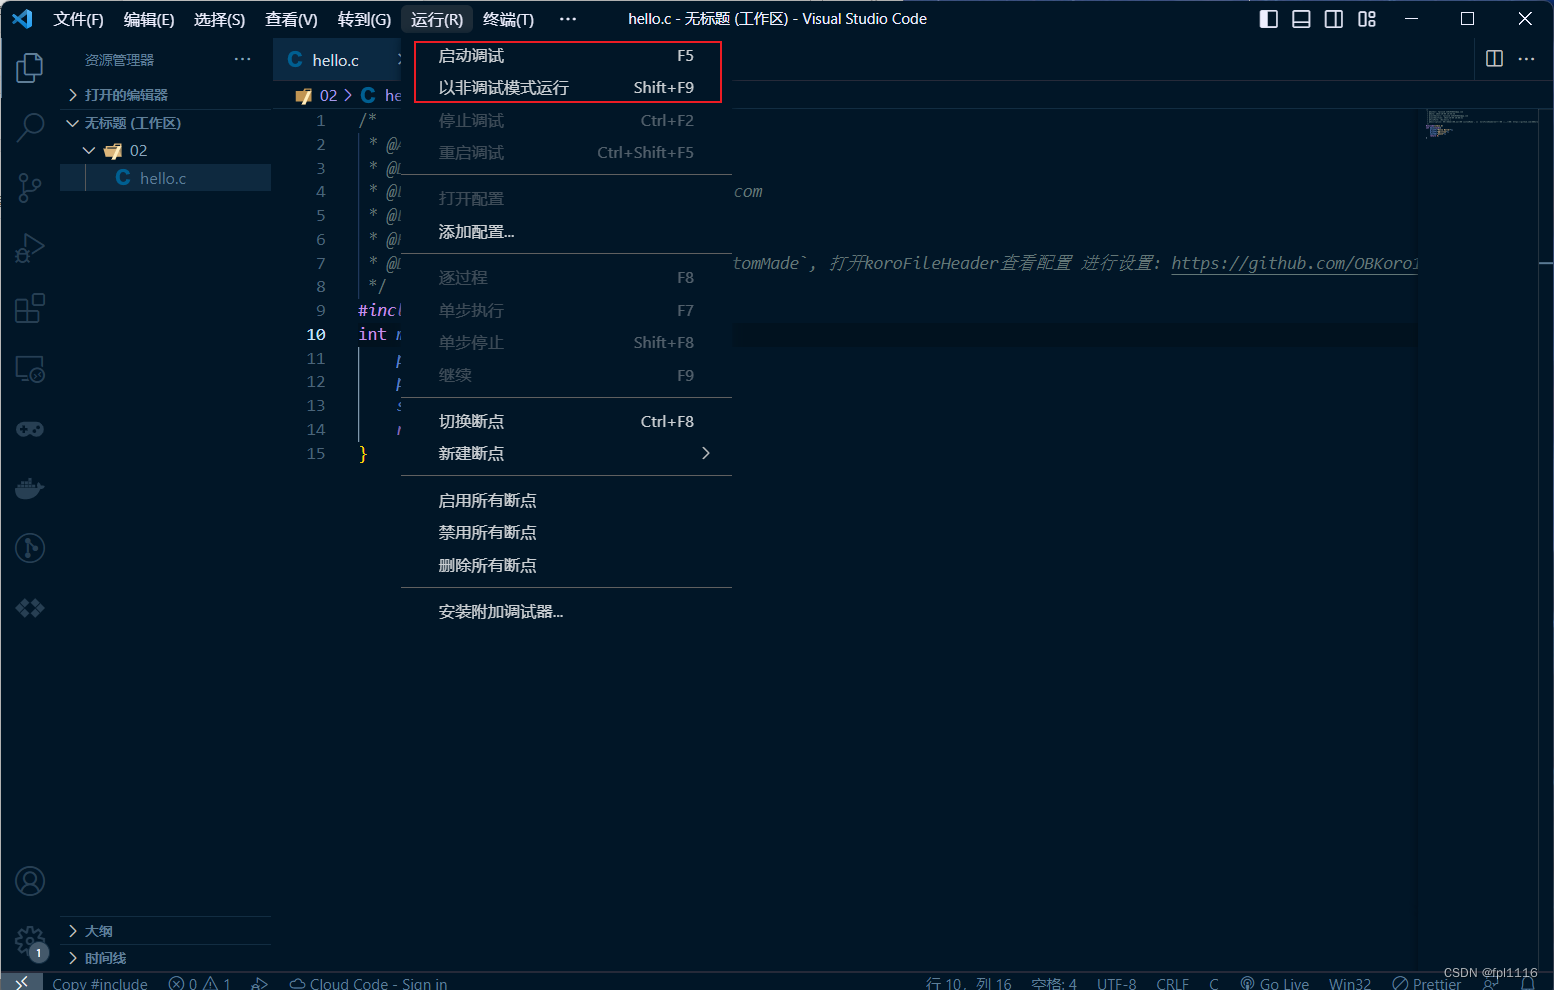Click line number 15 in gutter
The height and width of the screenshot is (990, 1554).
tap(316, 453)
